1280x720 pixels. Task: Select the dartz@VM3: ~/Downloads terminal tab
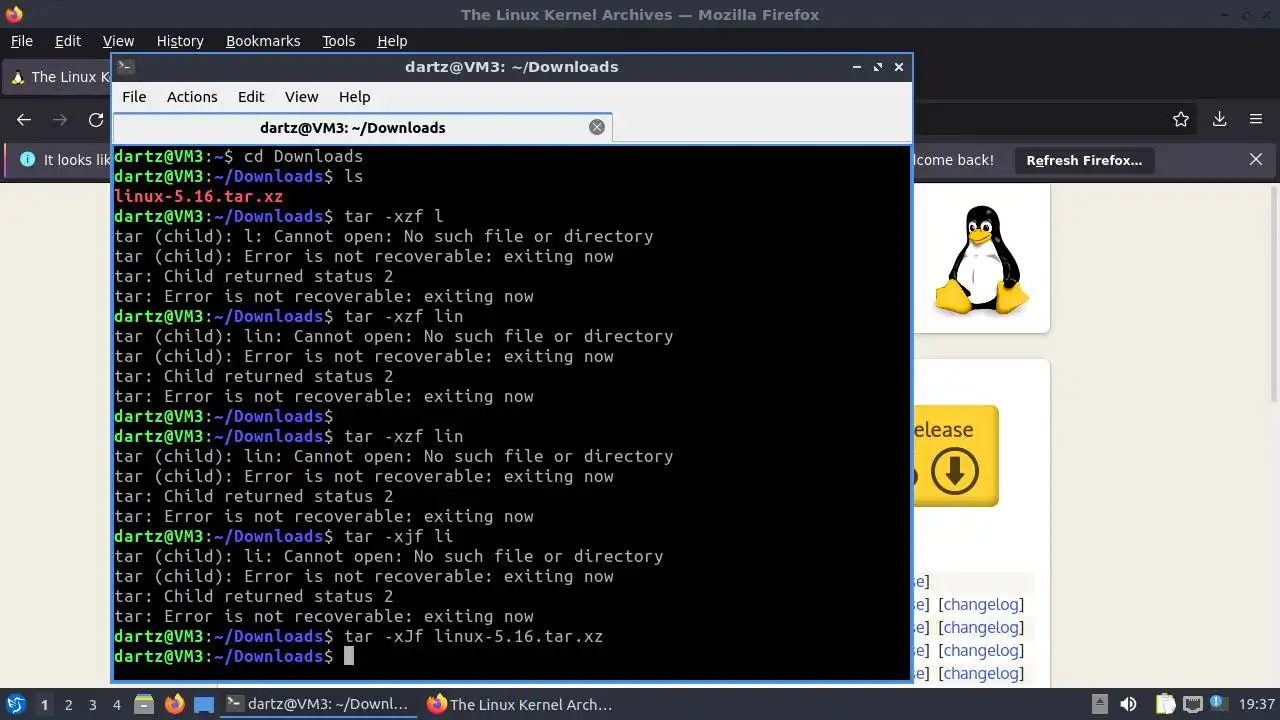(x=353, y=128)
